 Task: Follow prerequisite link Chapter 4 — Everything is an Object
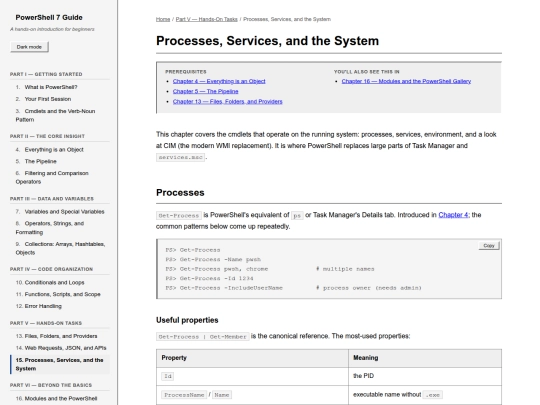point(219,81)
